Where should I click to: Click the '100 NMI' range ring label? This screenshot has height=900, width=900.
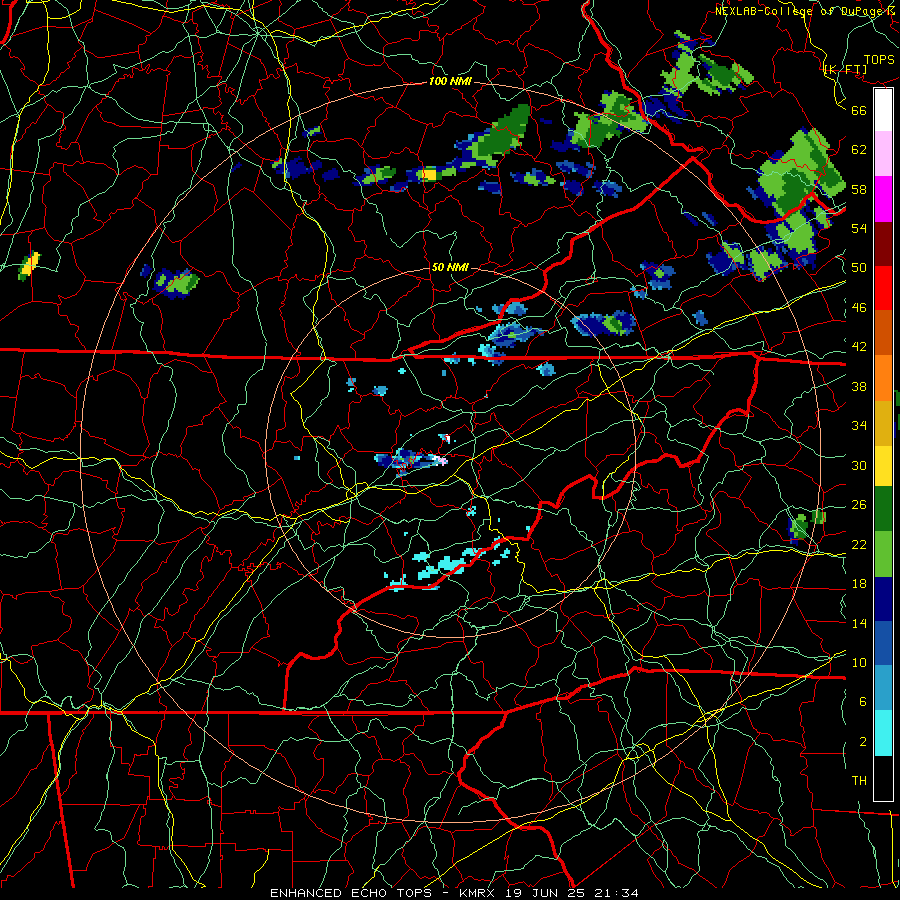(450, 82)
